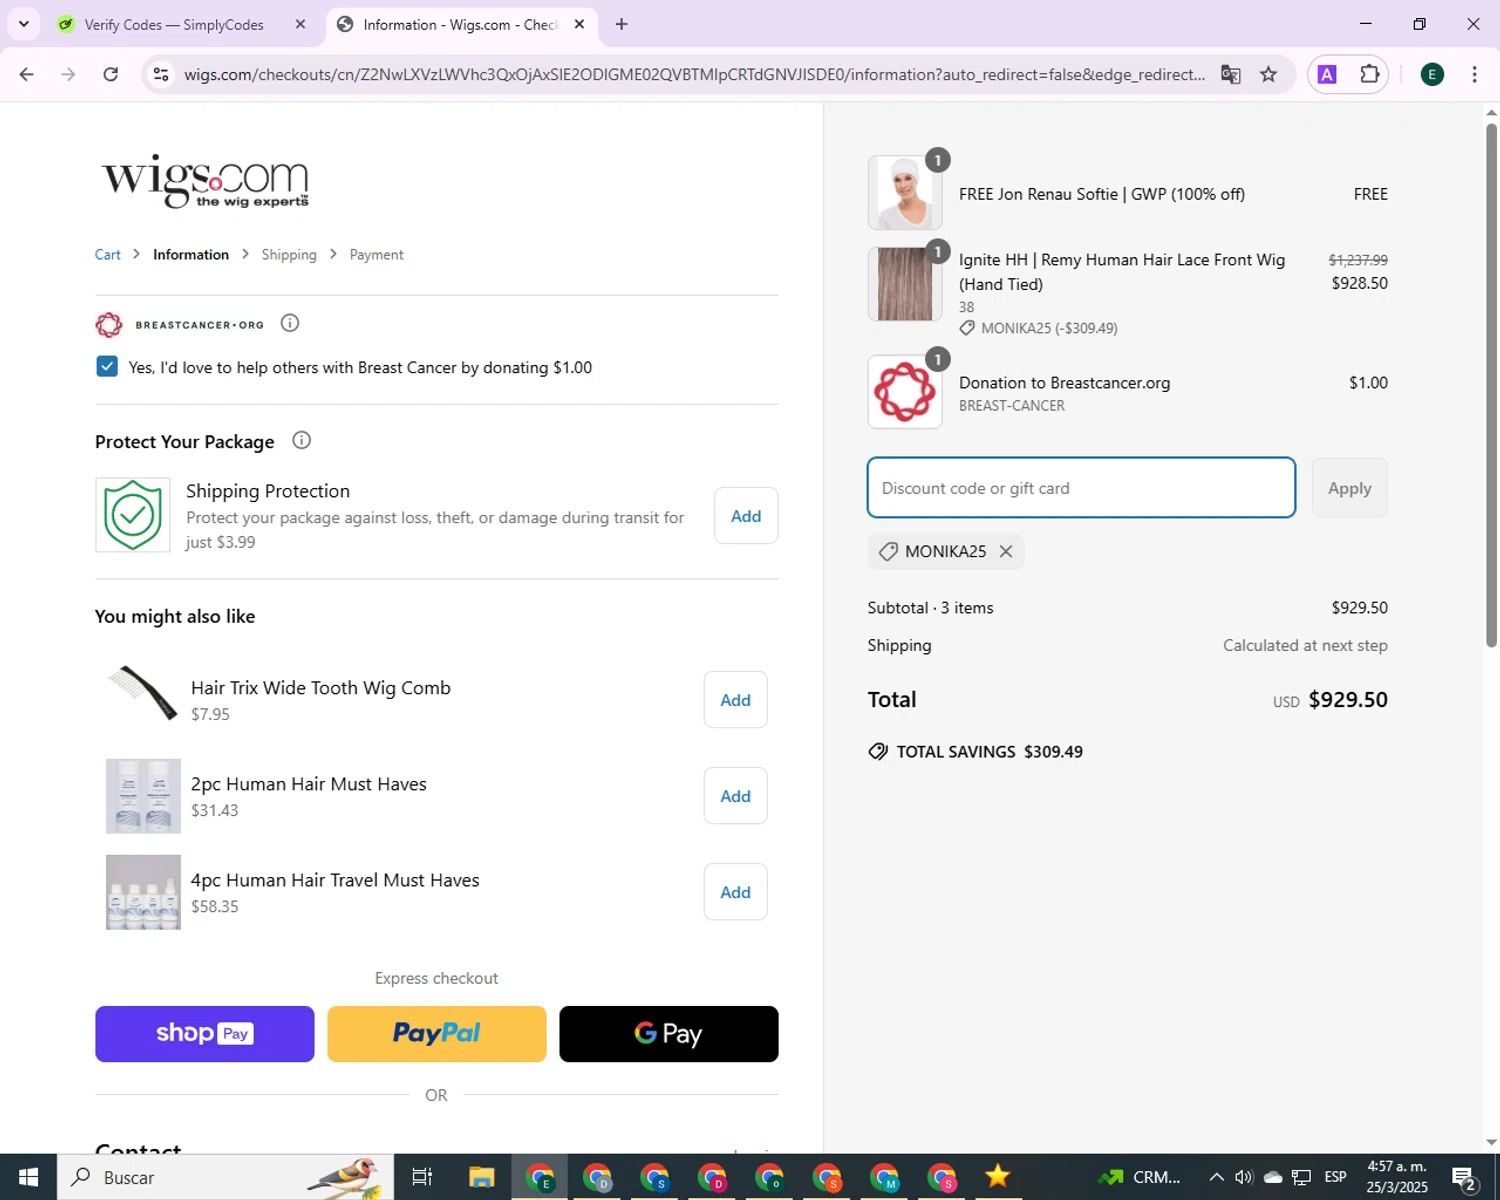Open the Extensions puzzle icon
The width and height of the screenshot is (1500, 1200).
[1369, 74]
